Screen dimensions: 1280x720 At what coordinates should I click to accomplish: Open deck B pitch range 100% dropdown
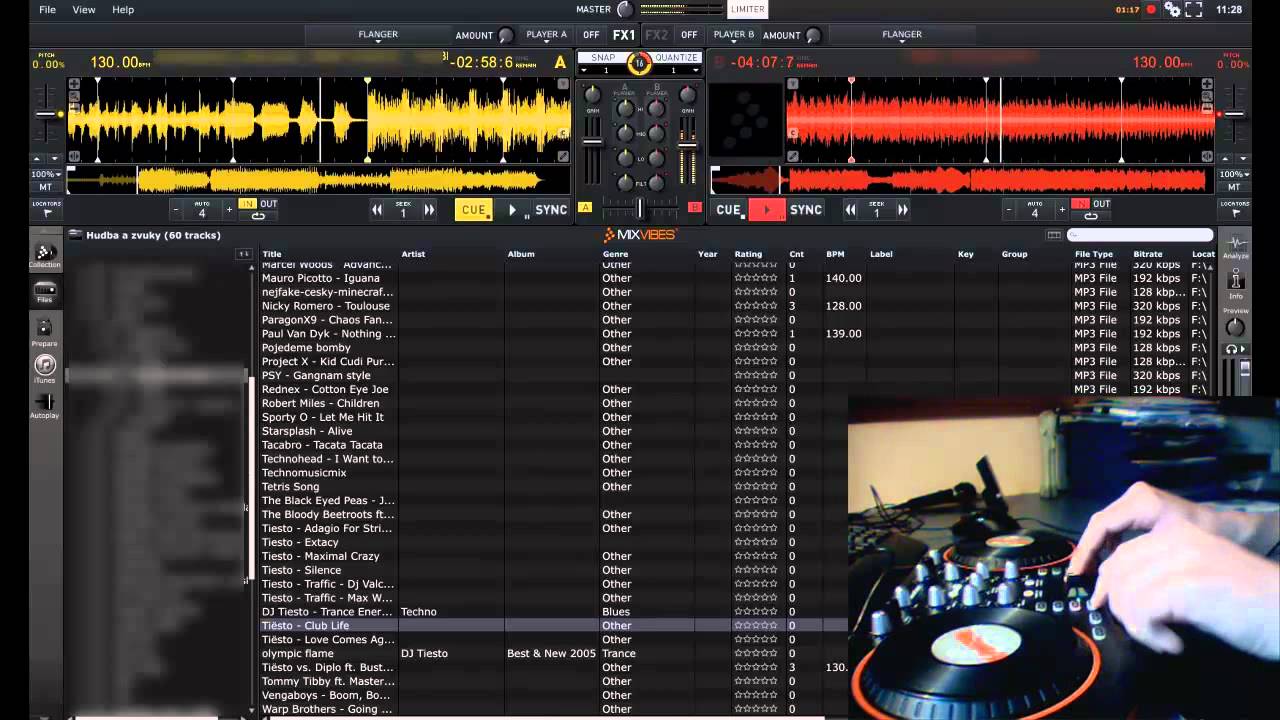pyautogui.click(x=1233, y=174)
